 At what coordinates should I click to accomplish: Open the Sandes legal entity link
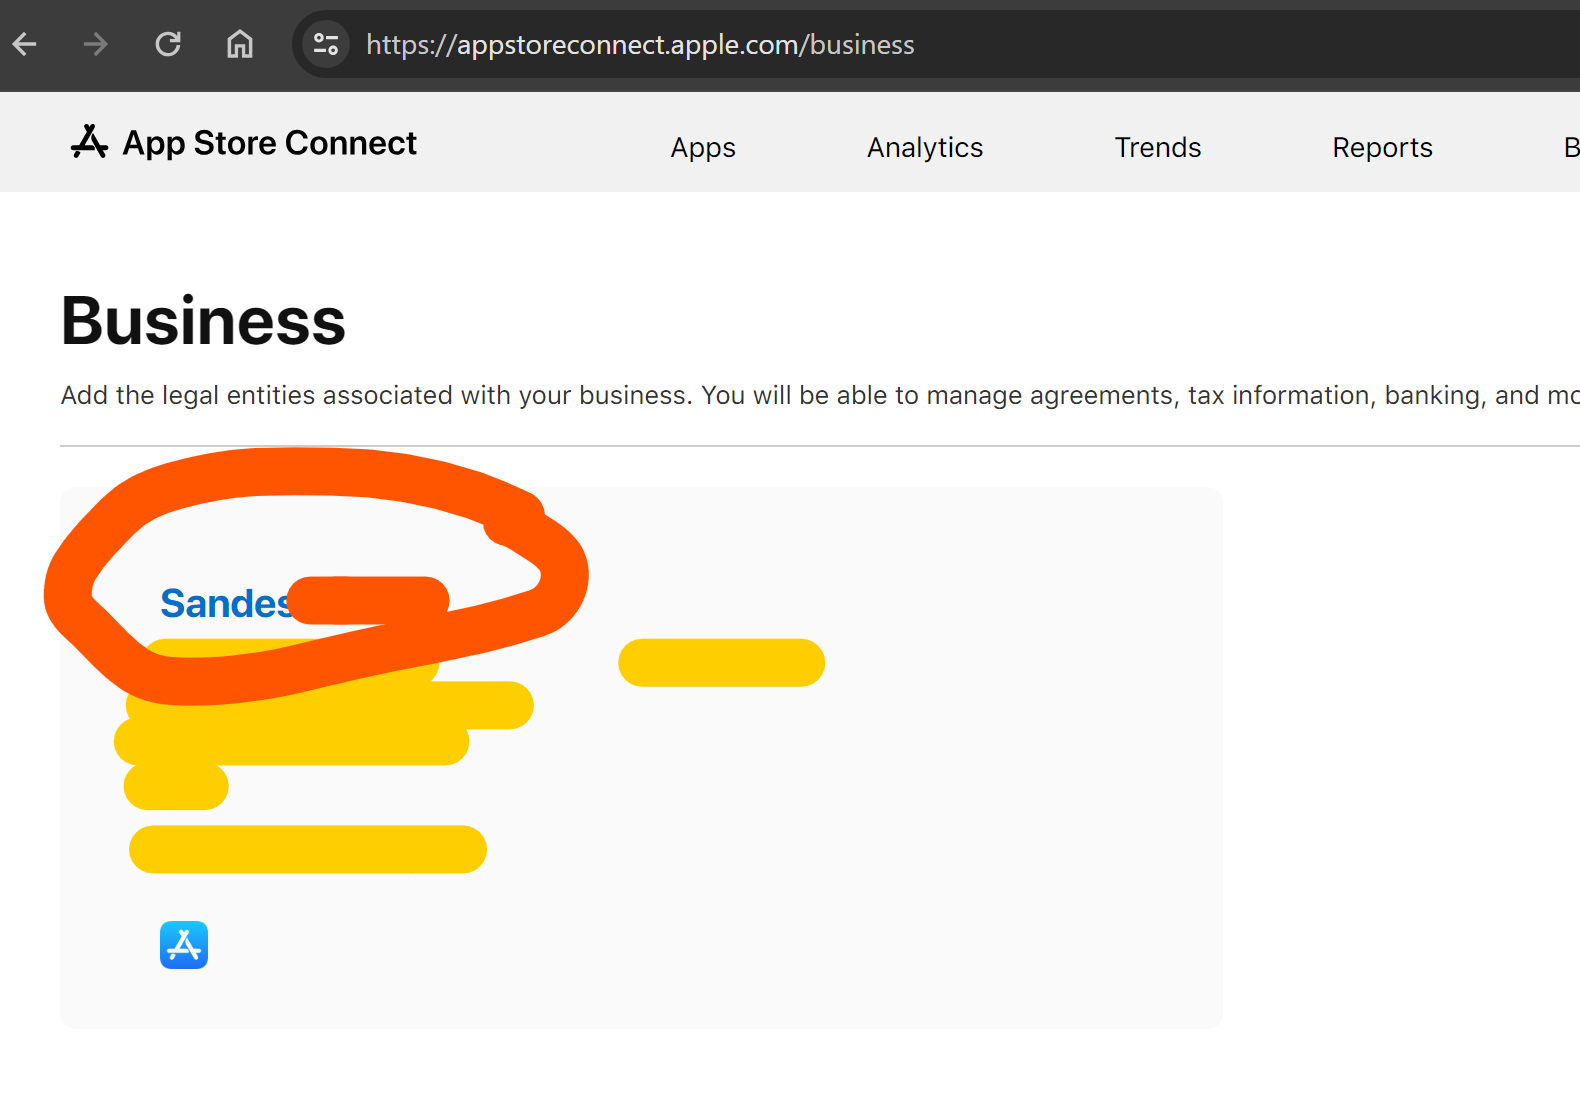[x=226, y=603]
